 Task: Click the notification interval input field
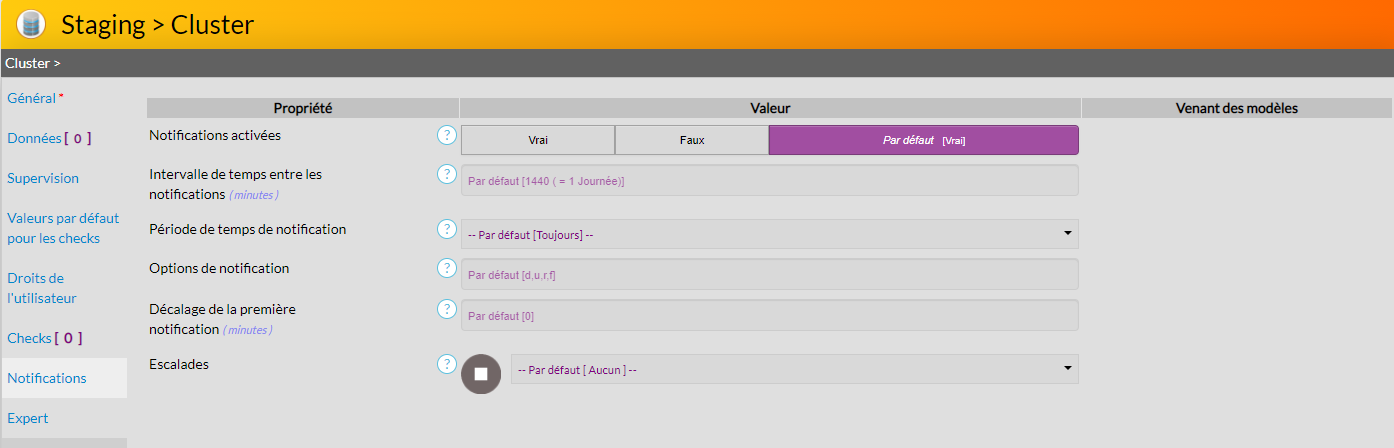pos(769,180)
